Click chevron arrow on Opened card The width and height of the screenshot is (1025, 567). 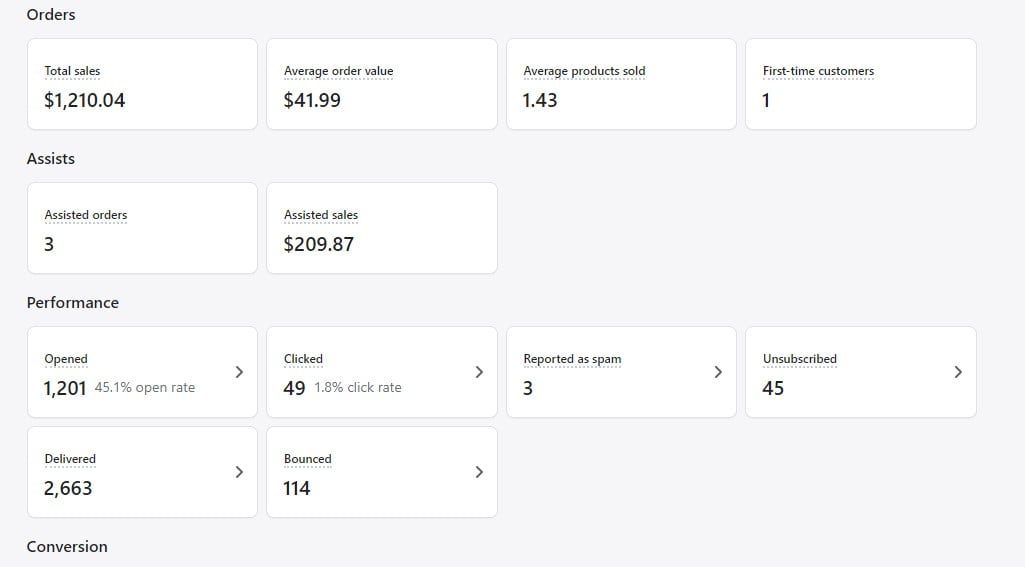239,372
